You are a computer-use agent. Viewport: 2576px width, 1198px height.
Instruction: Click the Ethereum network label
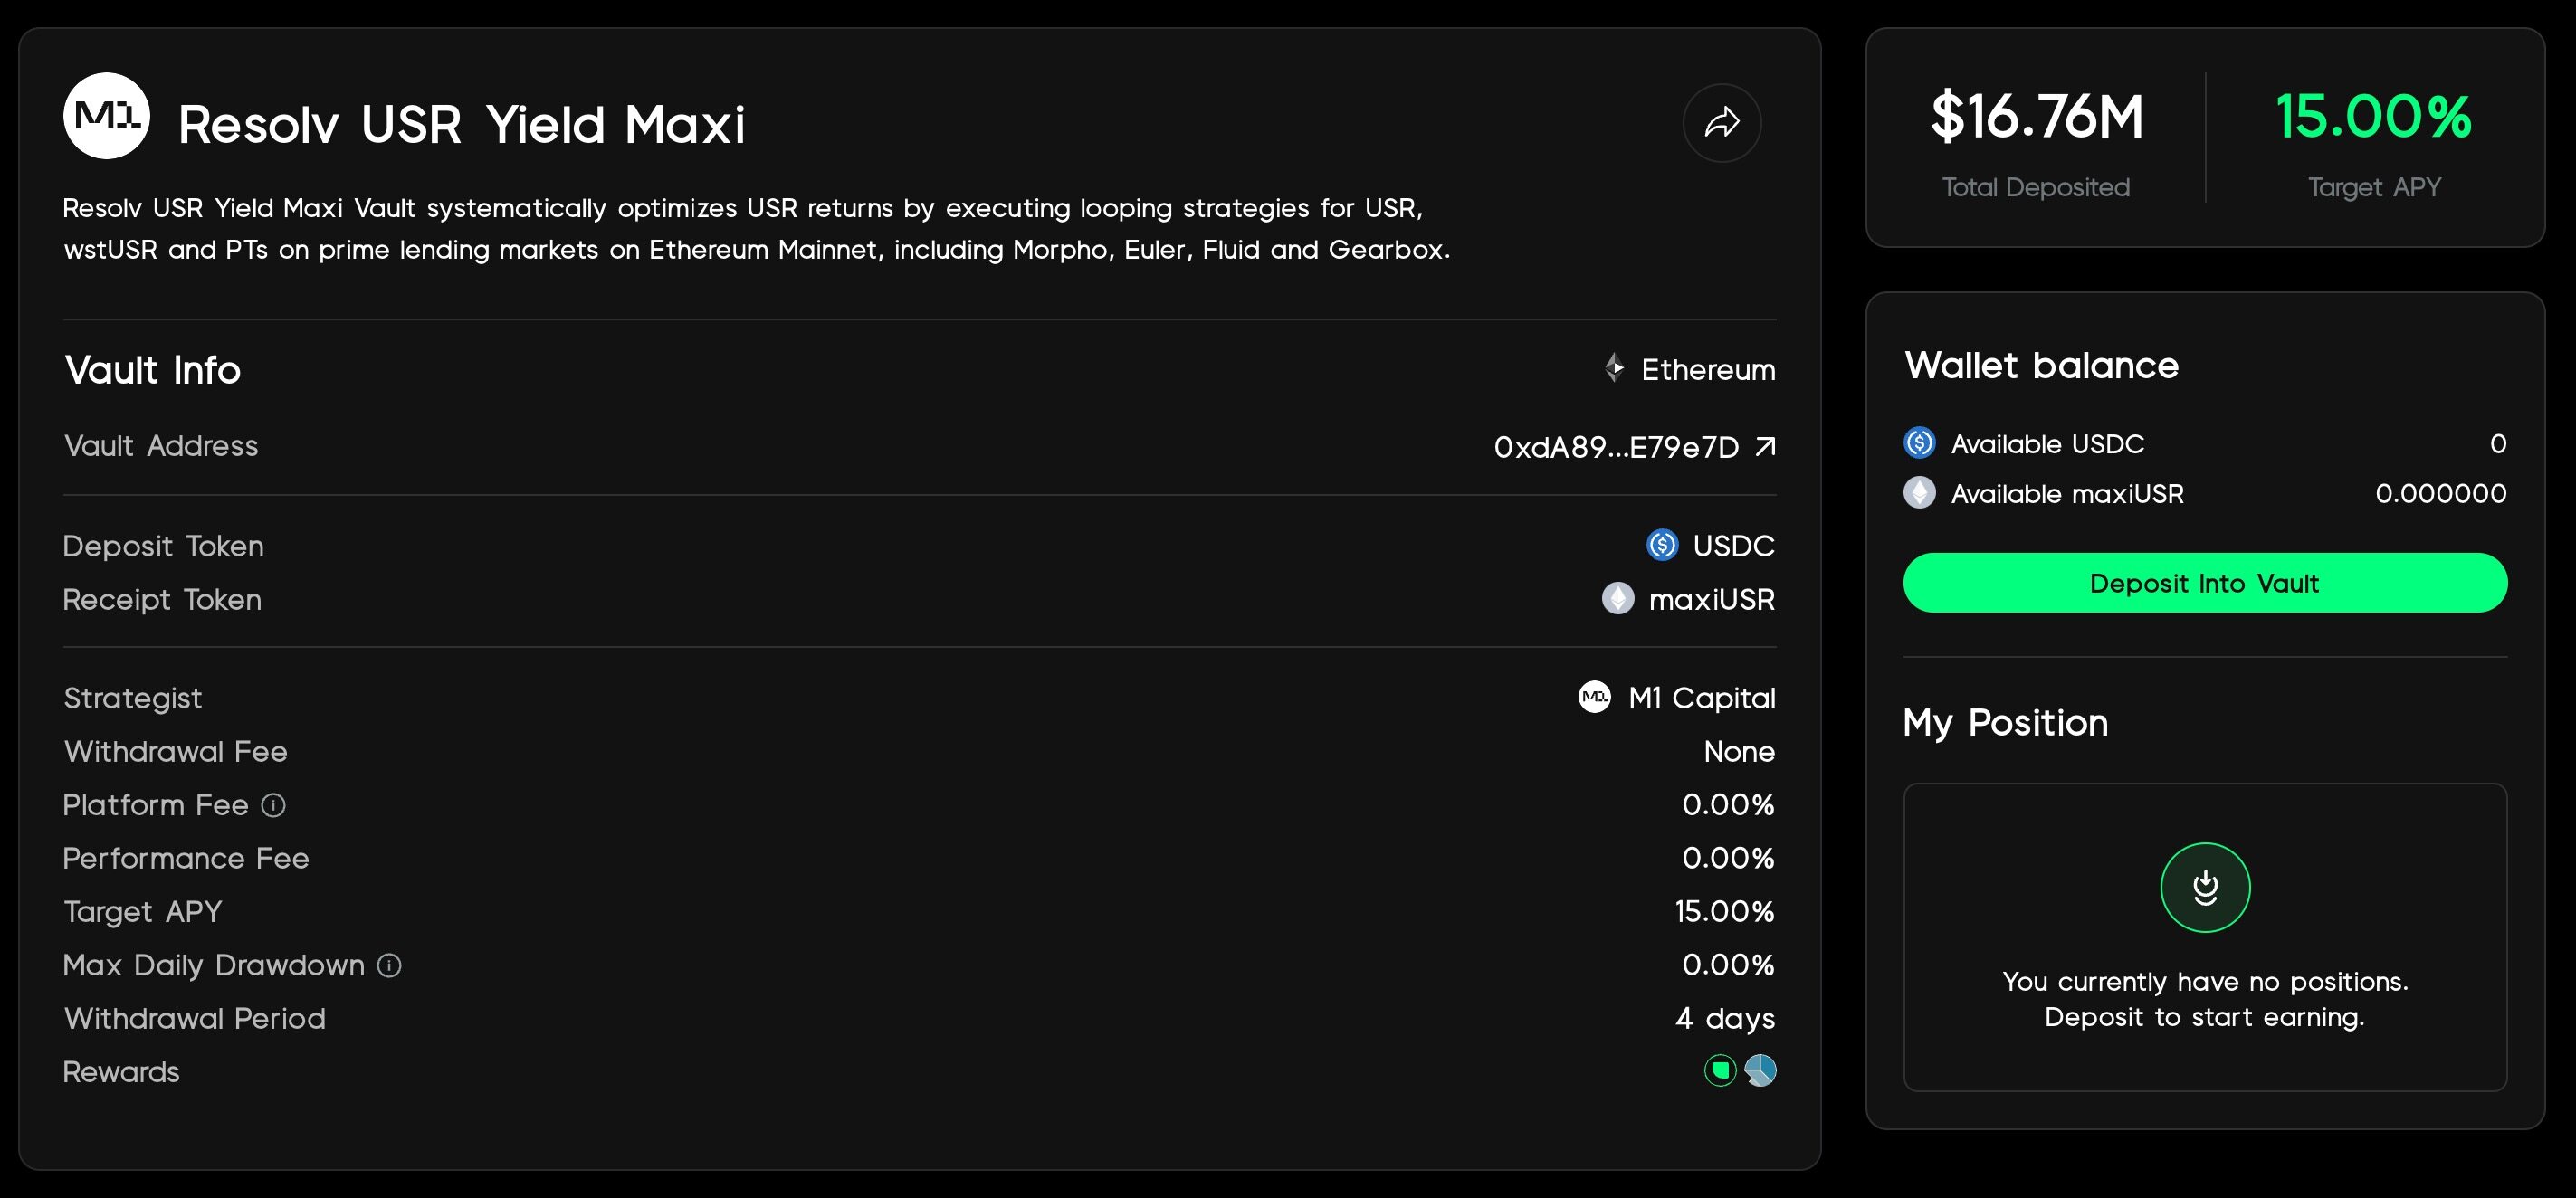1708,370
